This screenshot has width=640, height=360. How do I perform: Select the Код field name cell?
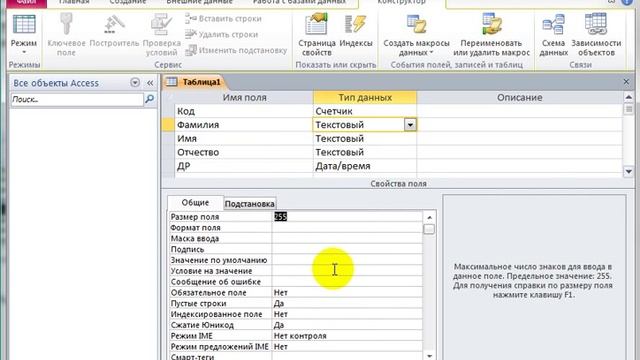click(x=244, y=111)
